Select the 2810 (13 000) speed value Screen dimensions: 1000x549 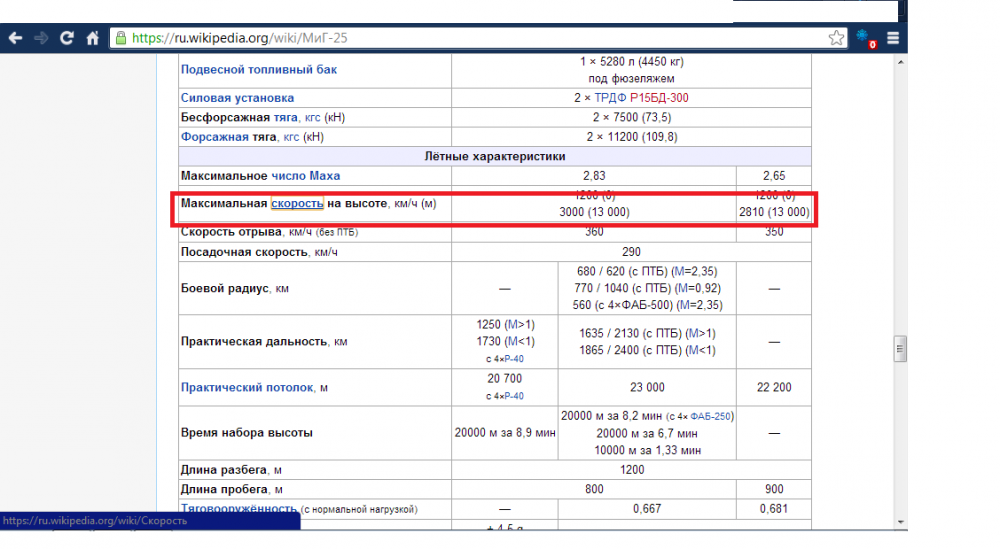[x=774, y=212]
